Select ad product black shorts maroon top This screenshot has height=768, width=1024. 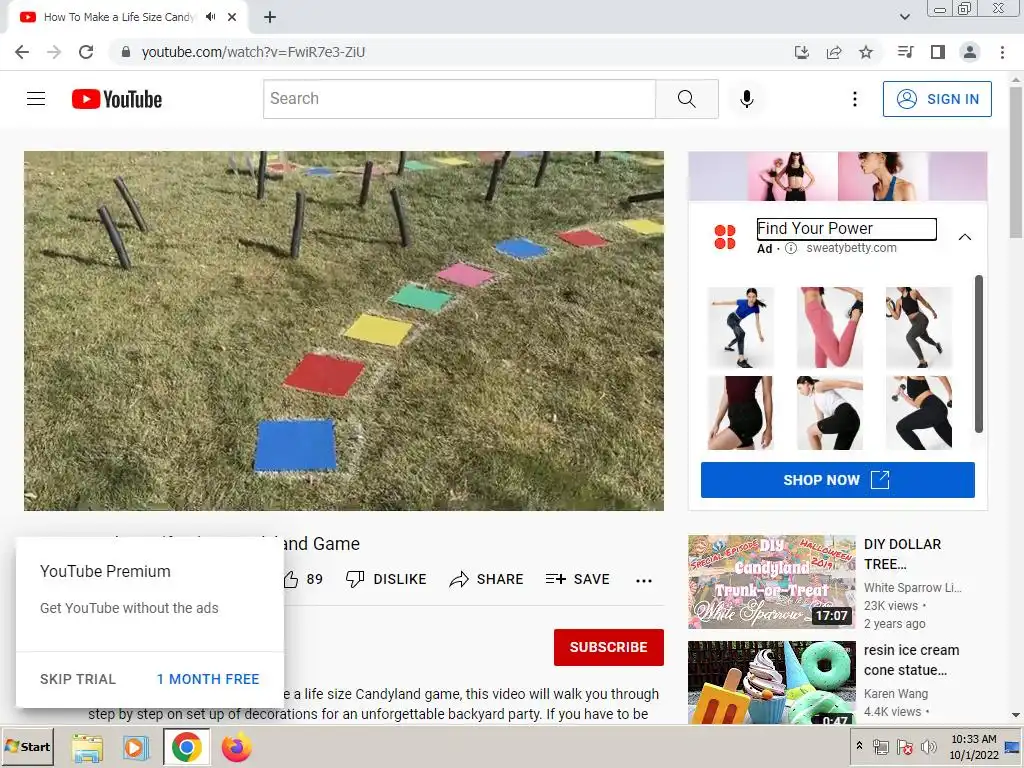pos(741,413)
